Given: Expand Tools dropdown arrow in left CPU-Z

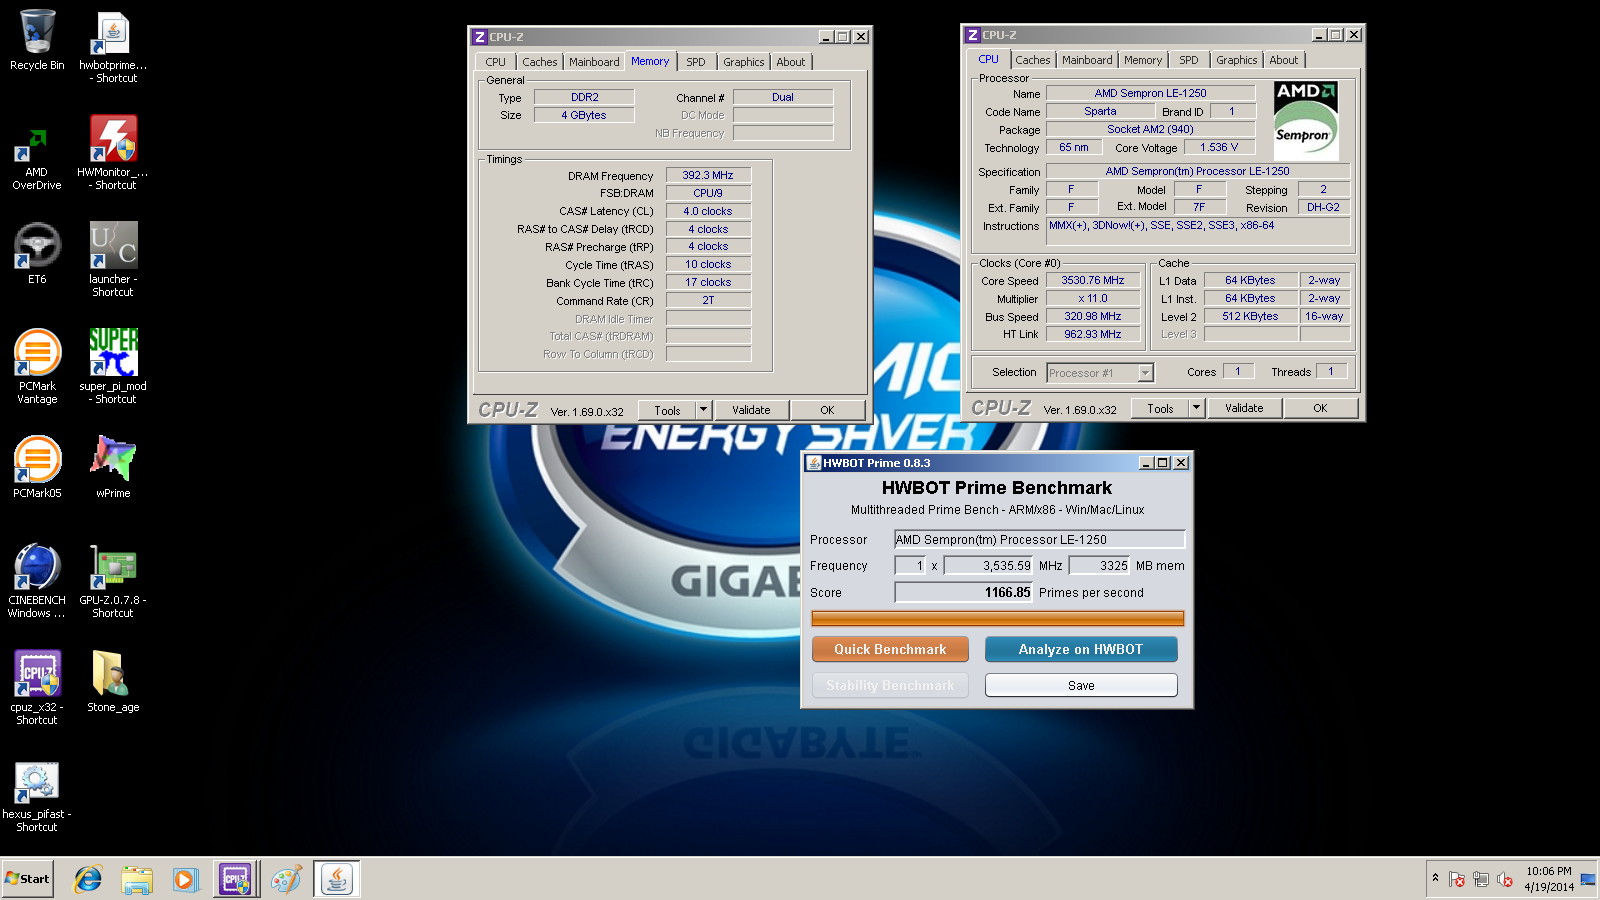Looking at the screenshot, I should [703, 410].
